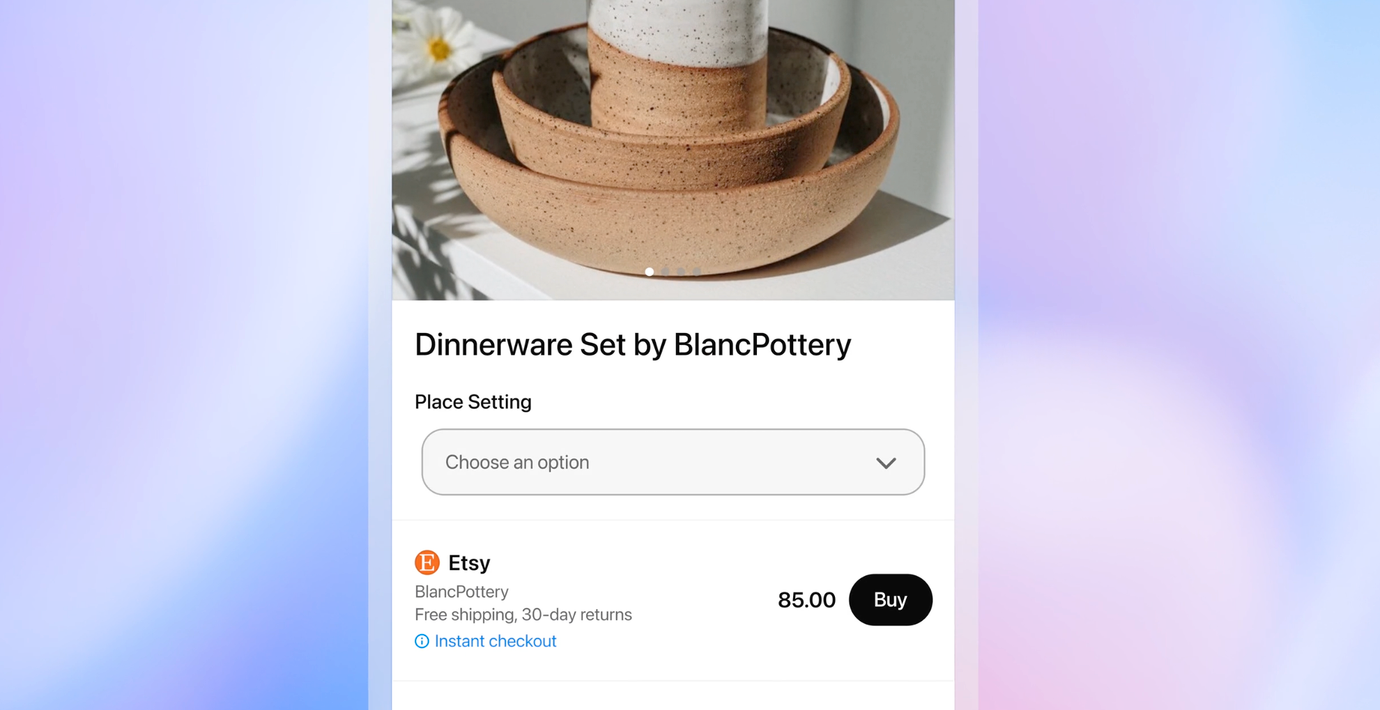Click the daisy flower in the photo
1380x710 pixels.
[434, 43]
